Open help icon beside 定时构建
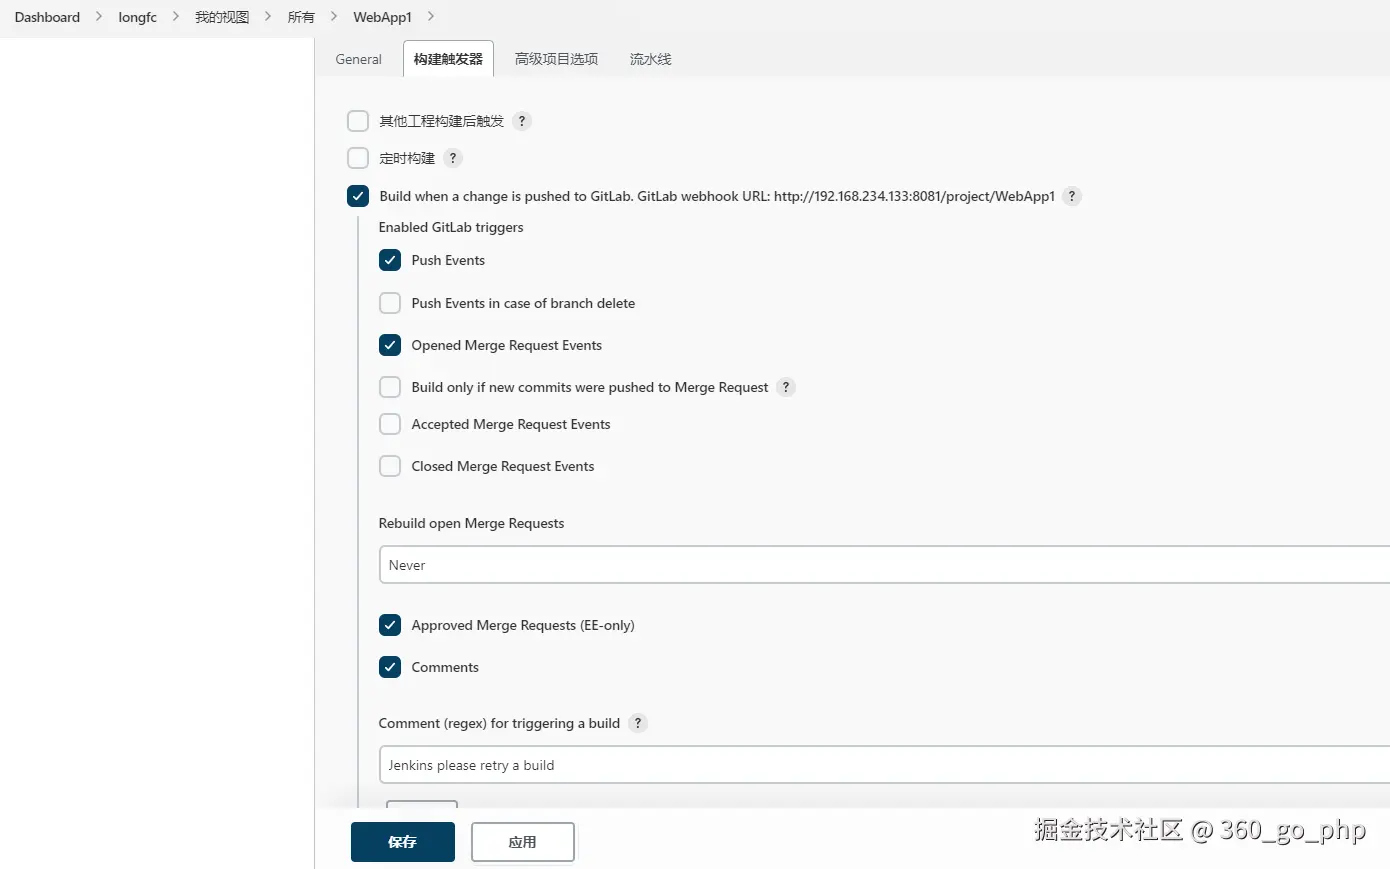Viewport: 1390px width, 869px height. coord(453,158)
